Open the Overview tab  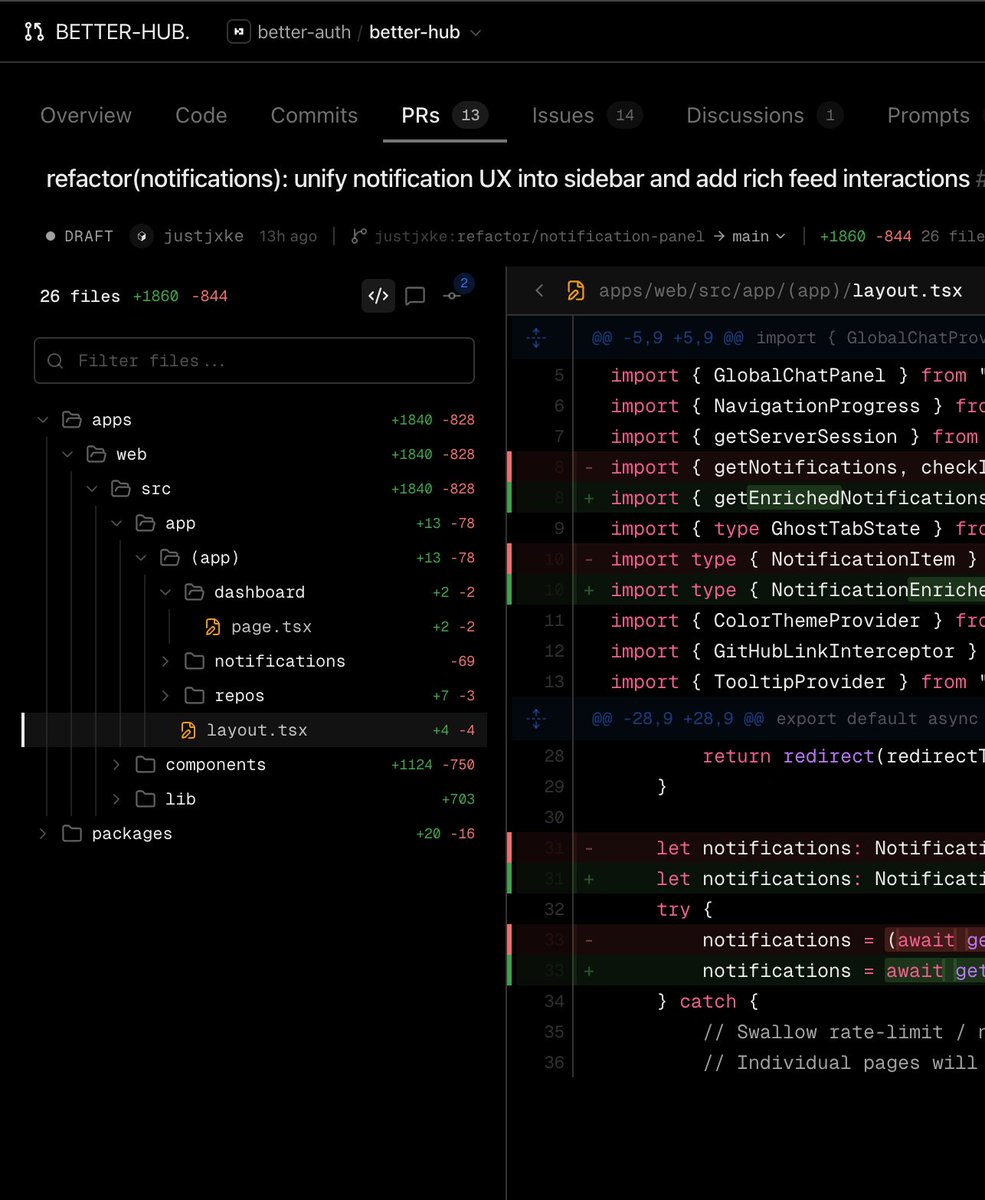[x=86, y=115]
